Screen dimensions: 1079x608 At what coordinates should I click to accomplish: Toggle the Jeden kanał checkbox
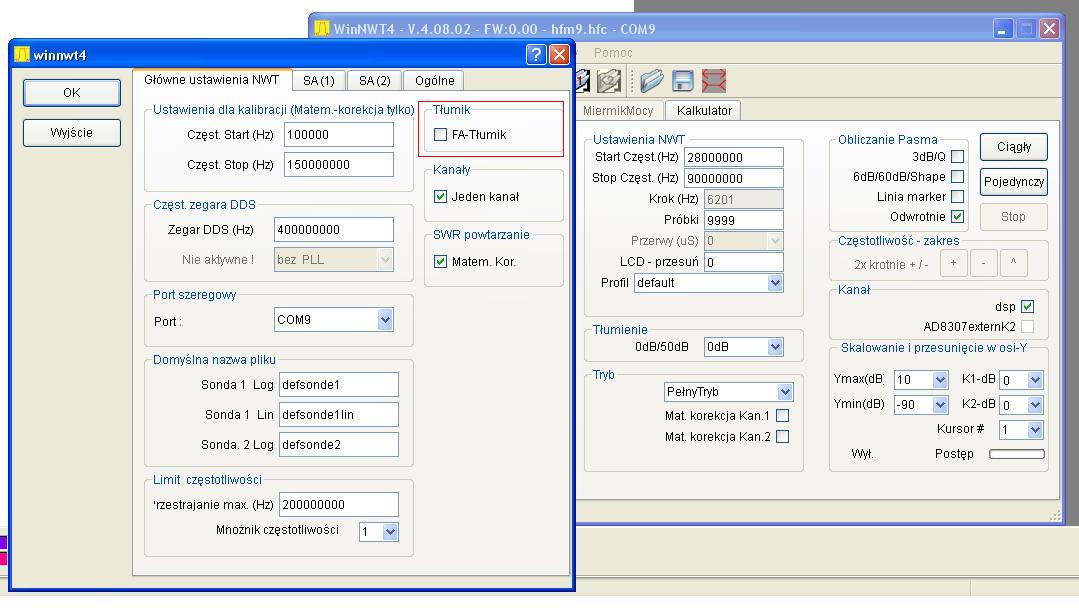441,197
